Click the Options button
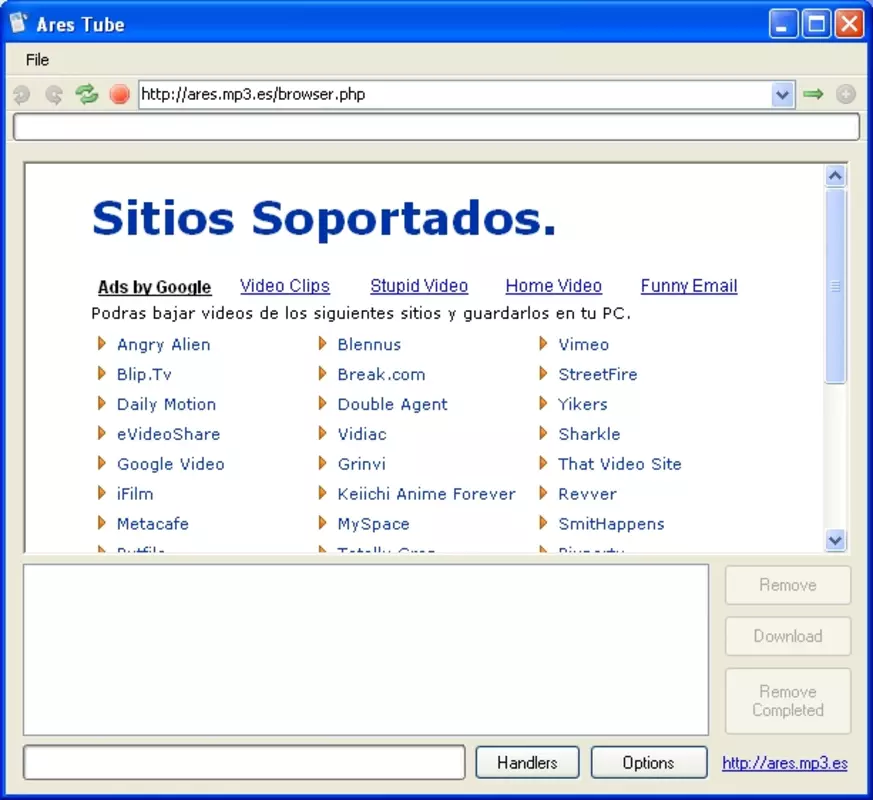This screenshot has height=800, width=873. point(649,762)
